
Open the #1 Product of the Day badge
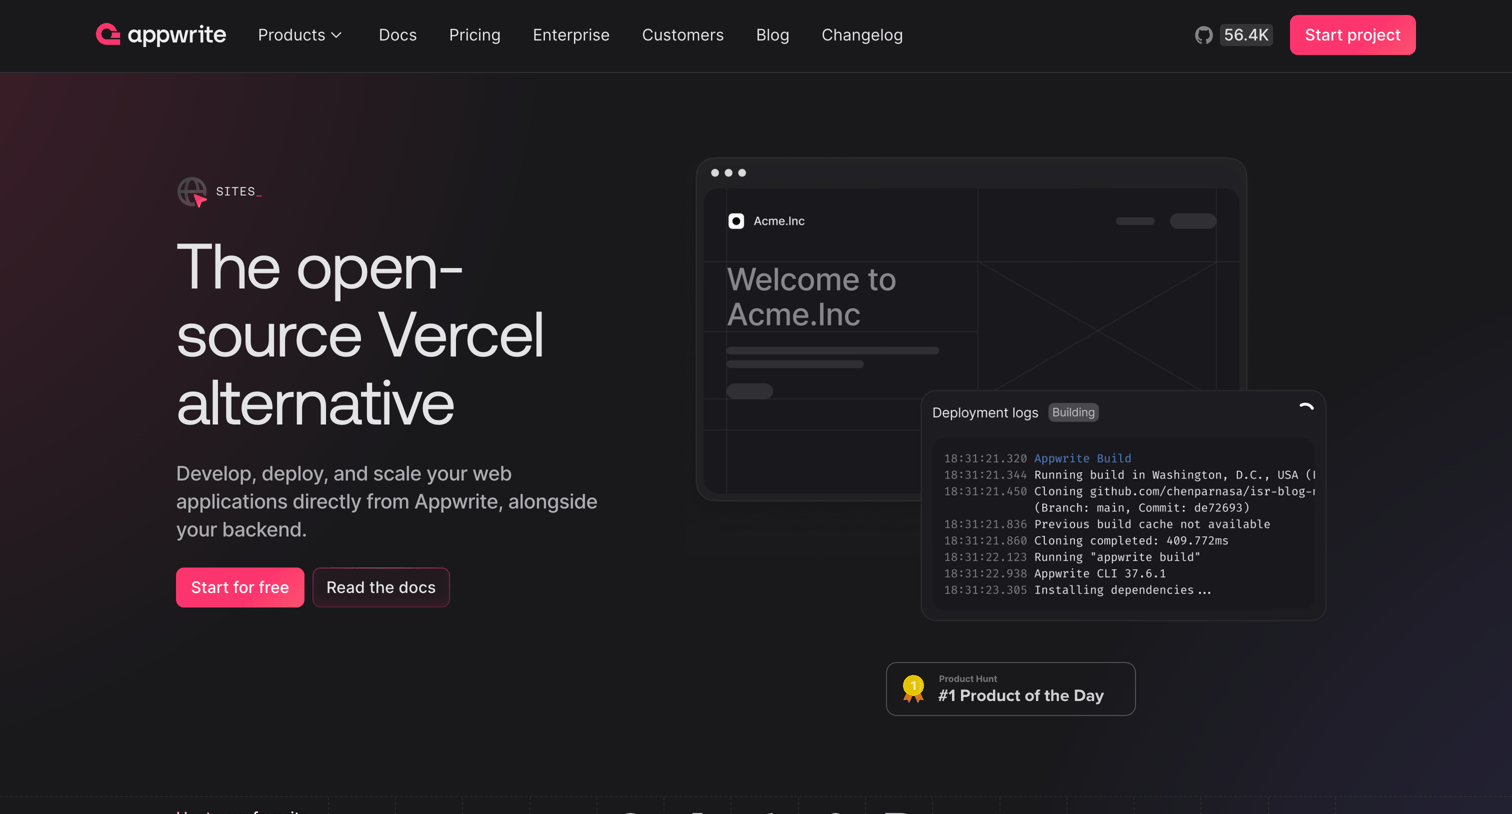pyautogui.click(x=1010, y=689)
